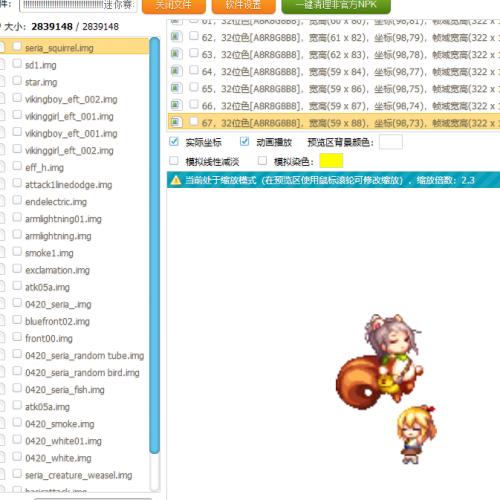The image size is (500, 500).
Task: Click the image icon of frame 67
Action: coord(176,122)
